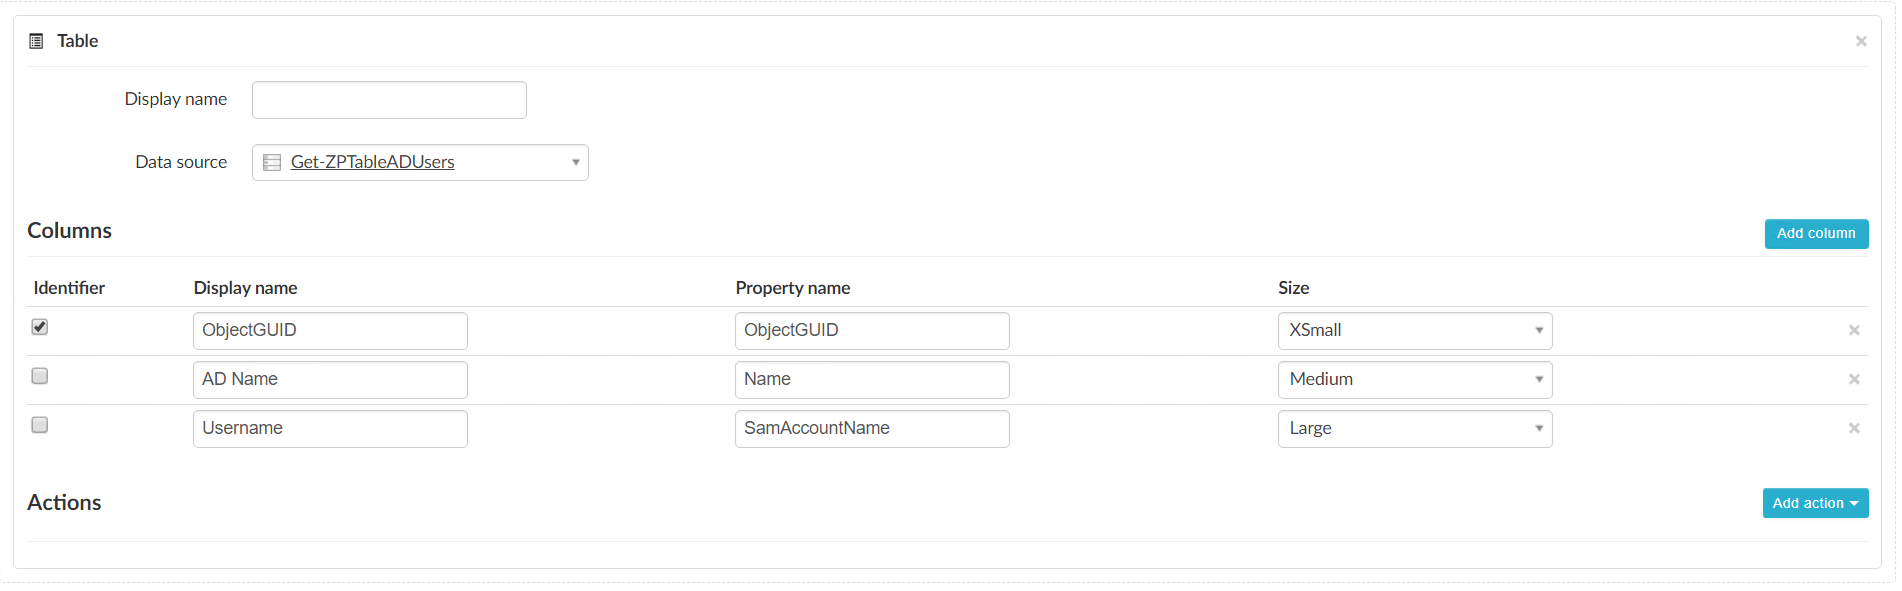Open the Add action menu
1902x591 pixels.
coord(1815,503)
